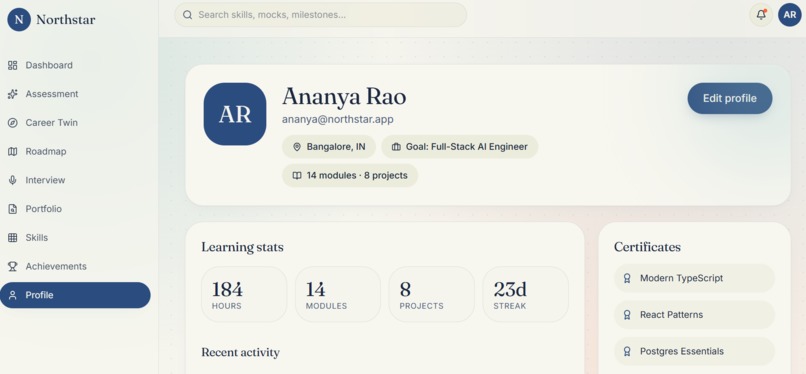Screen dimensions: 806x374
Task: Click the Profile person icon
Action: (x=13, y=295)
